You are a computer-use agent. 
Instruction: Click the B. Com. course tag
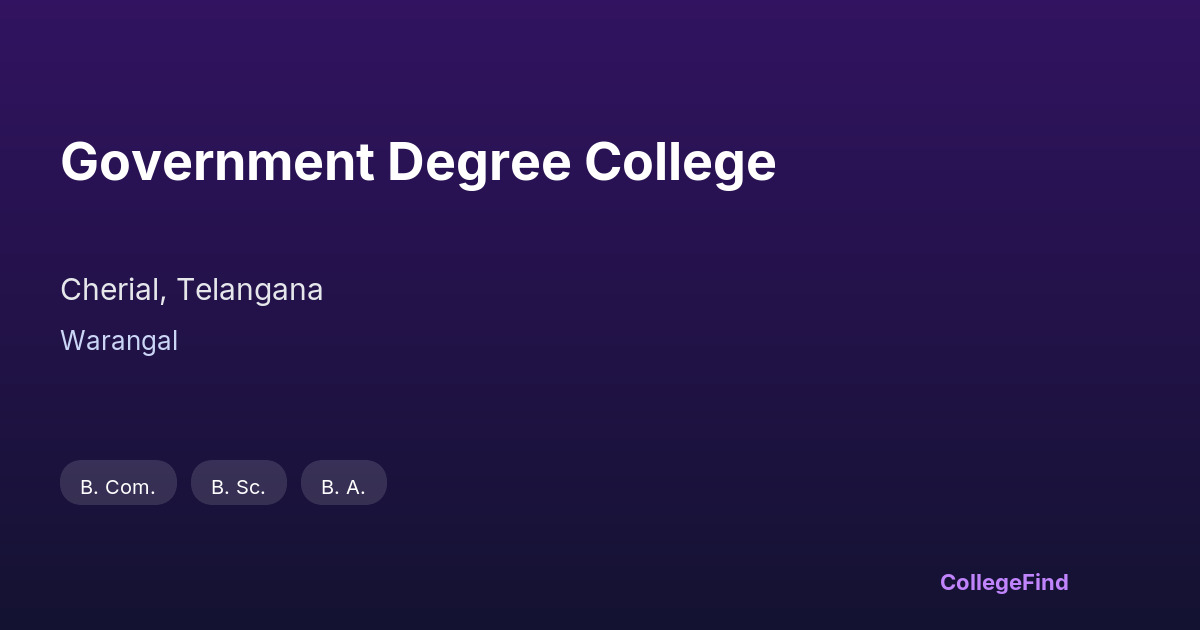118,485
